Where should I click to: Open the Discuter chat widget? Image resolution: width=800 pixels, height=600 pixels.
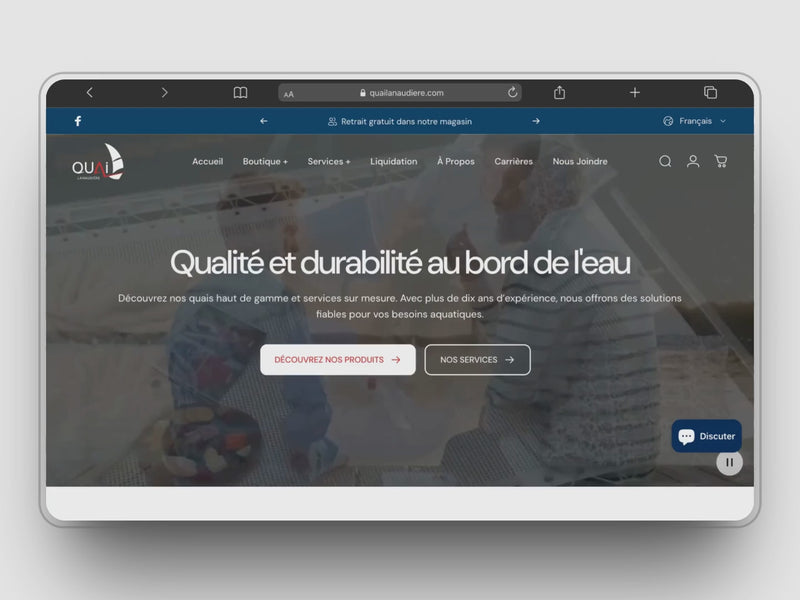(x=706, y=436)
